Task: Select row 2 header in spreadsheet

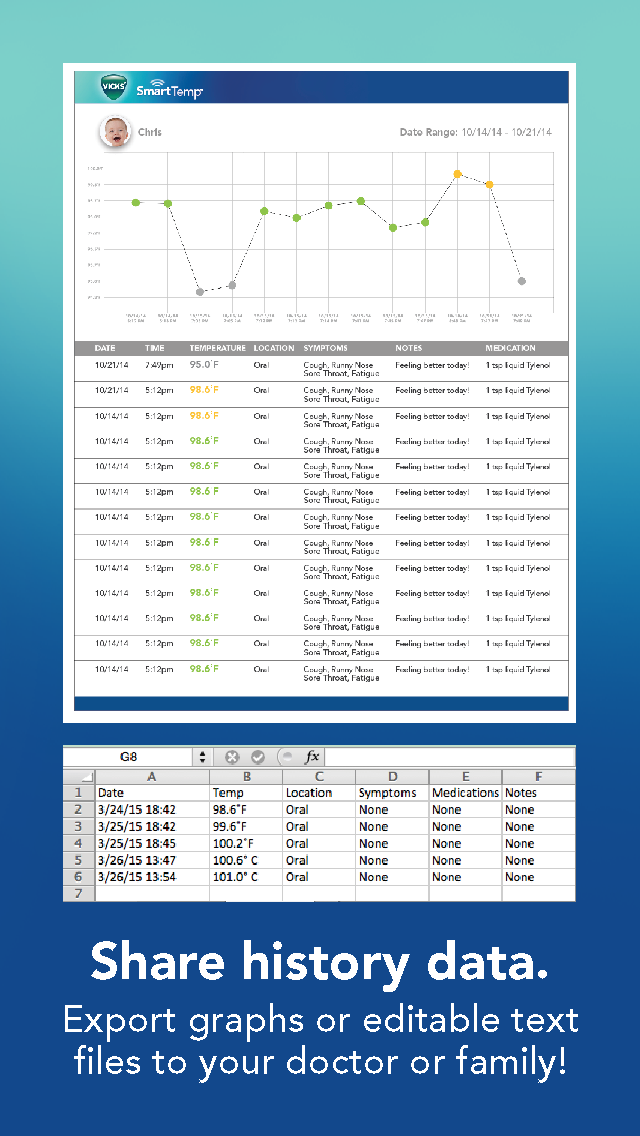Action: click(79, 809)
